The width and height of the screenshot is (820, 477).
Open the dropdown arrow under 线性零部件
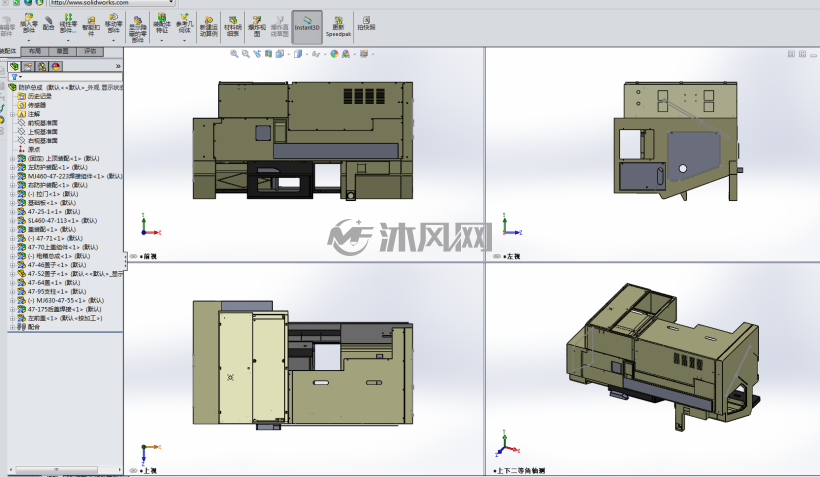[x=68, y=40]
